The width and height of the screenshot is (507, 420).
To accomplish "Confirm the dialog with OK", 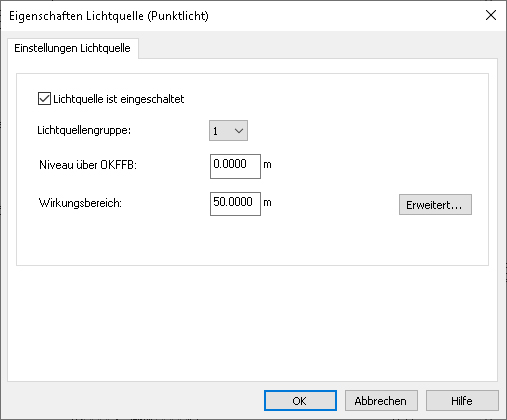I will 300,401.
